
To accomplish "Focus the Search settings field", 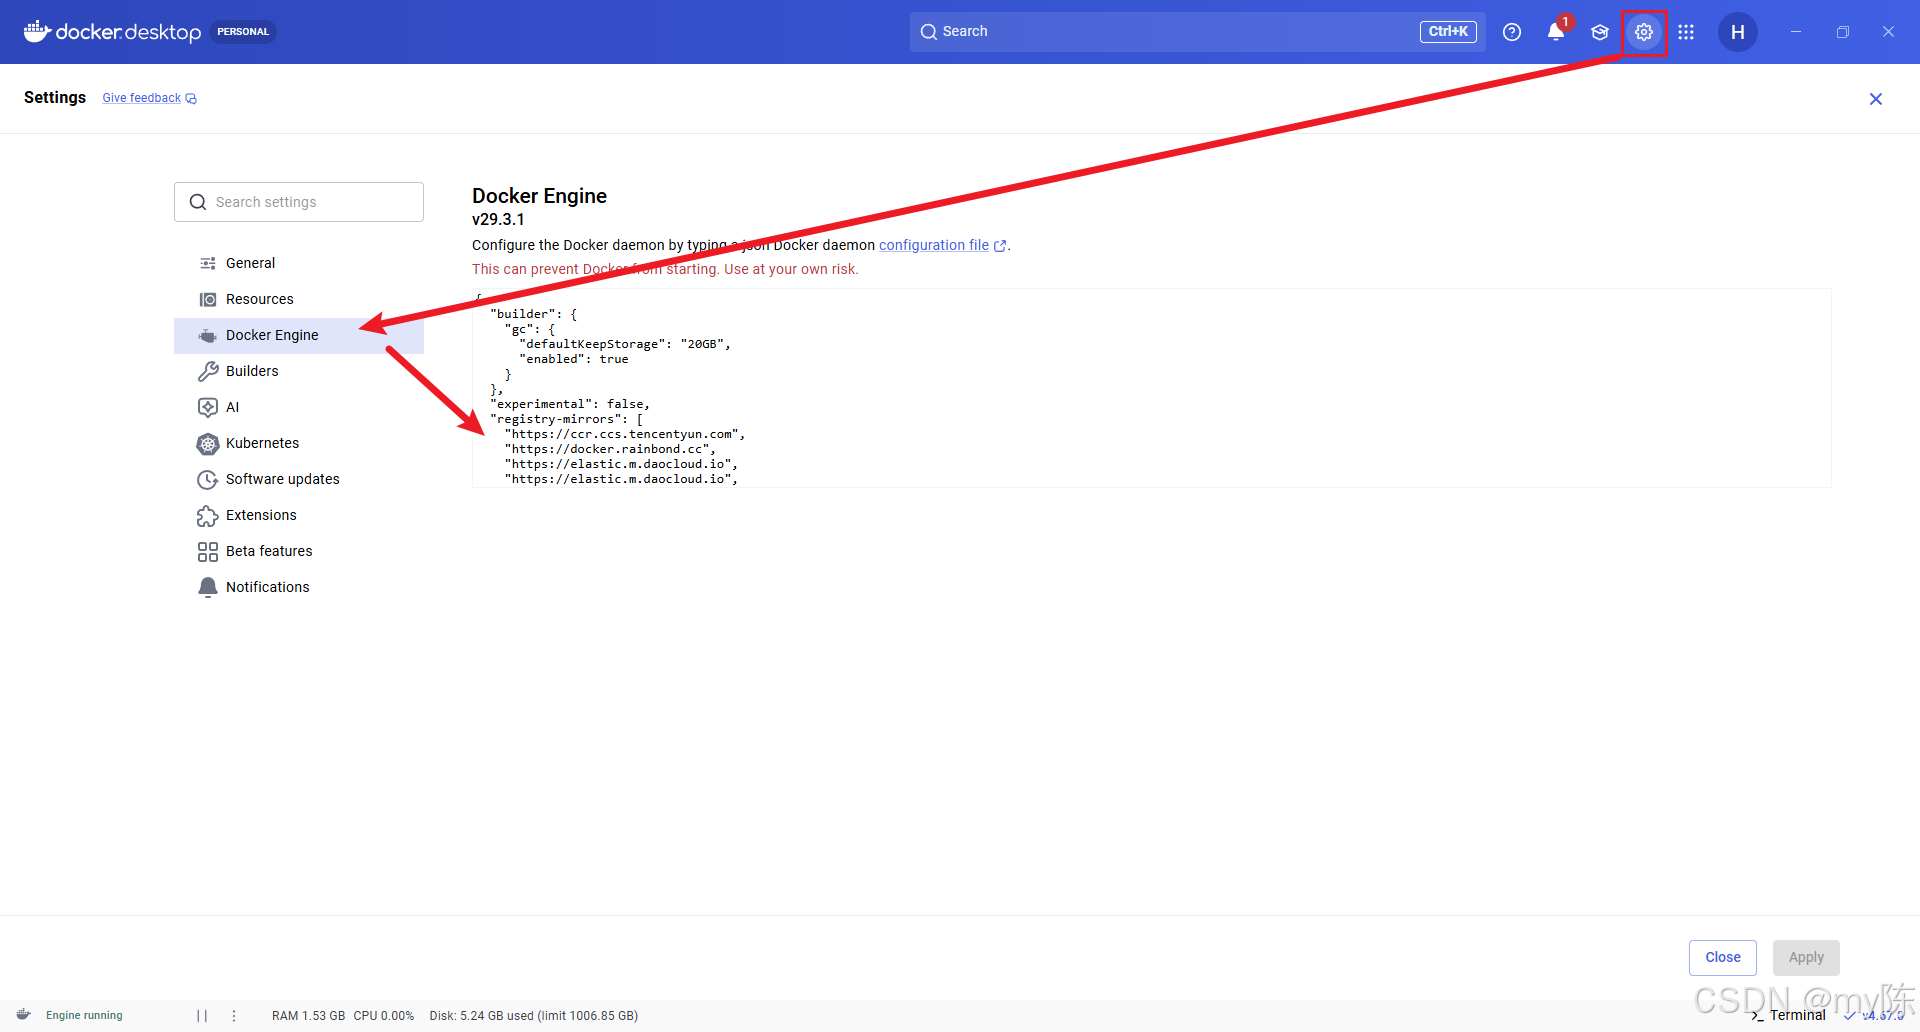I will [299, 202].
